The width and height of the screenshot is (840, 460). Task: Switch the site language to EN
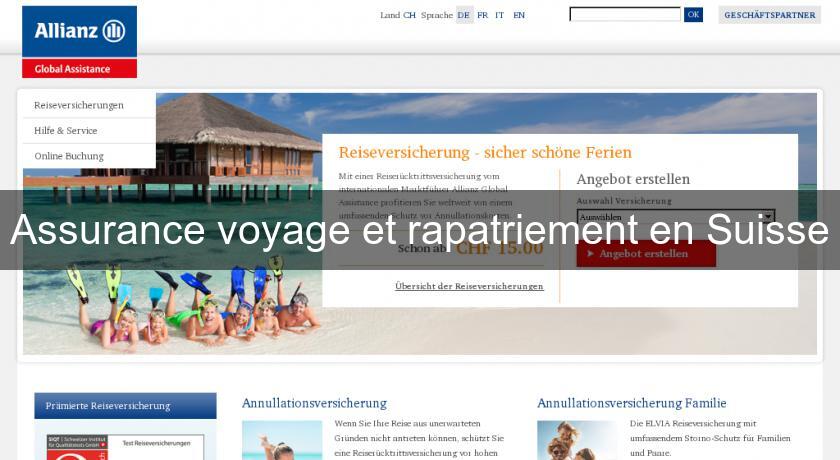click(519, 15)
